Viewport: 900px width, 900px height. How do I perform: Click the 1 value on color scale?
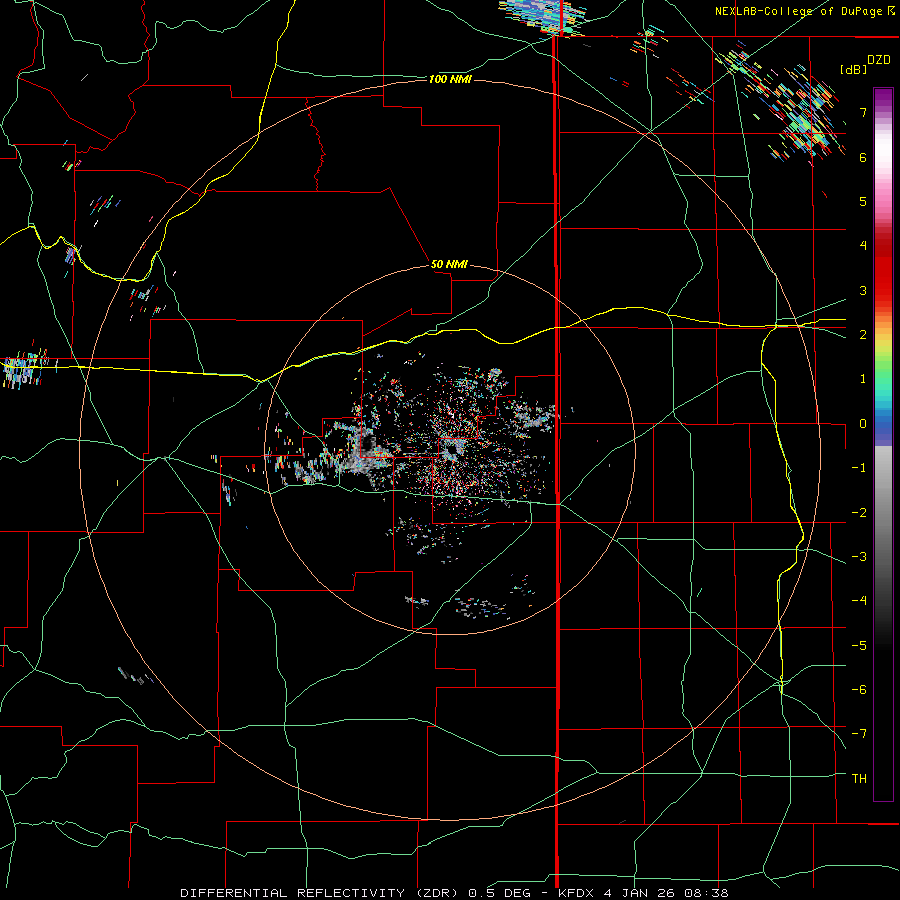click(863, 379)
